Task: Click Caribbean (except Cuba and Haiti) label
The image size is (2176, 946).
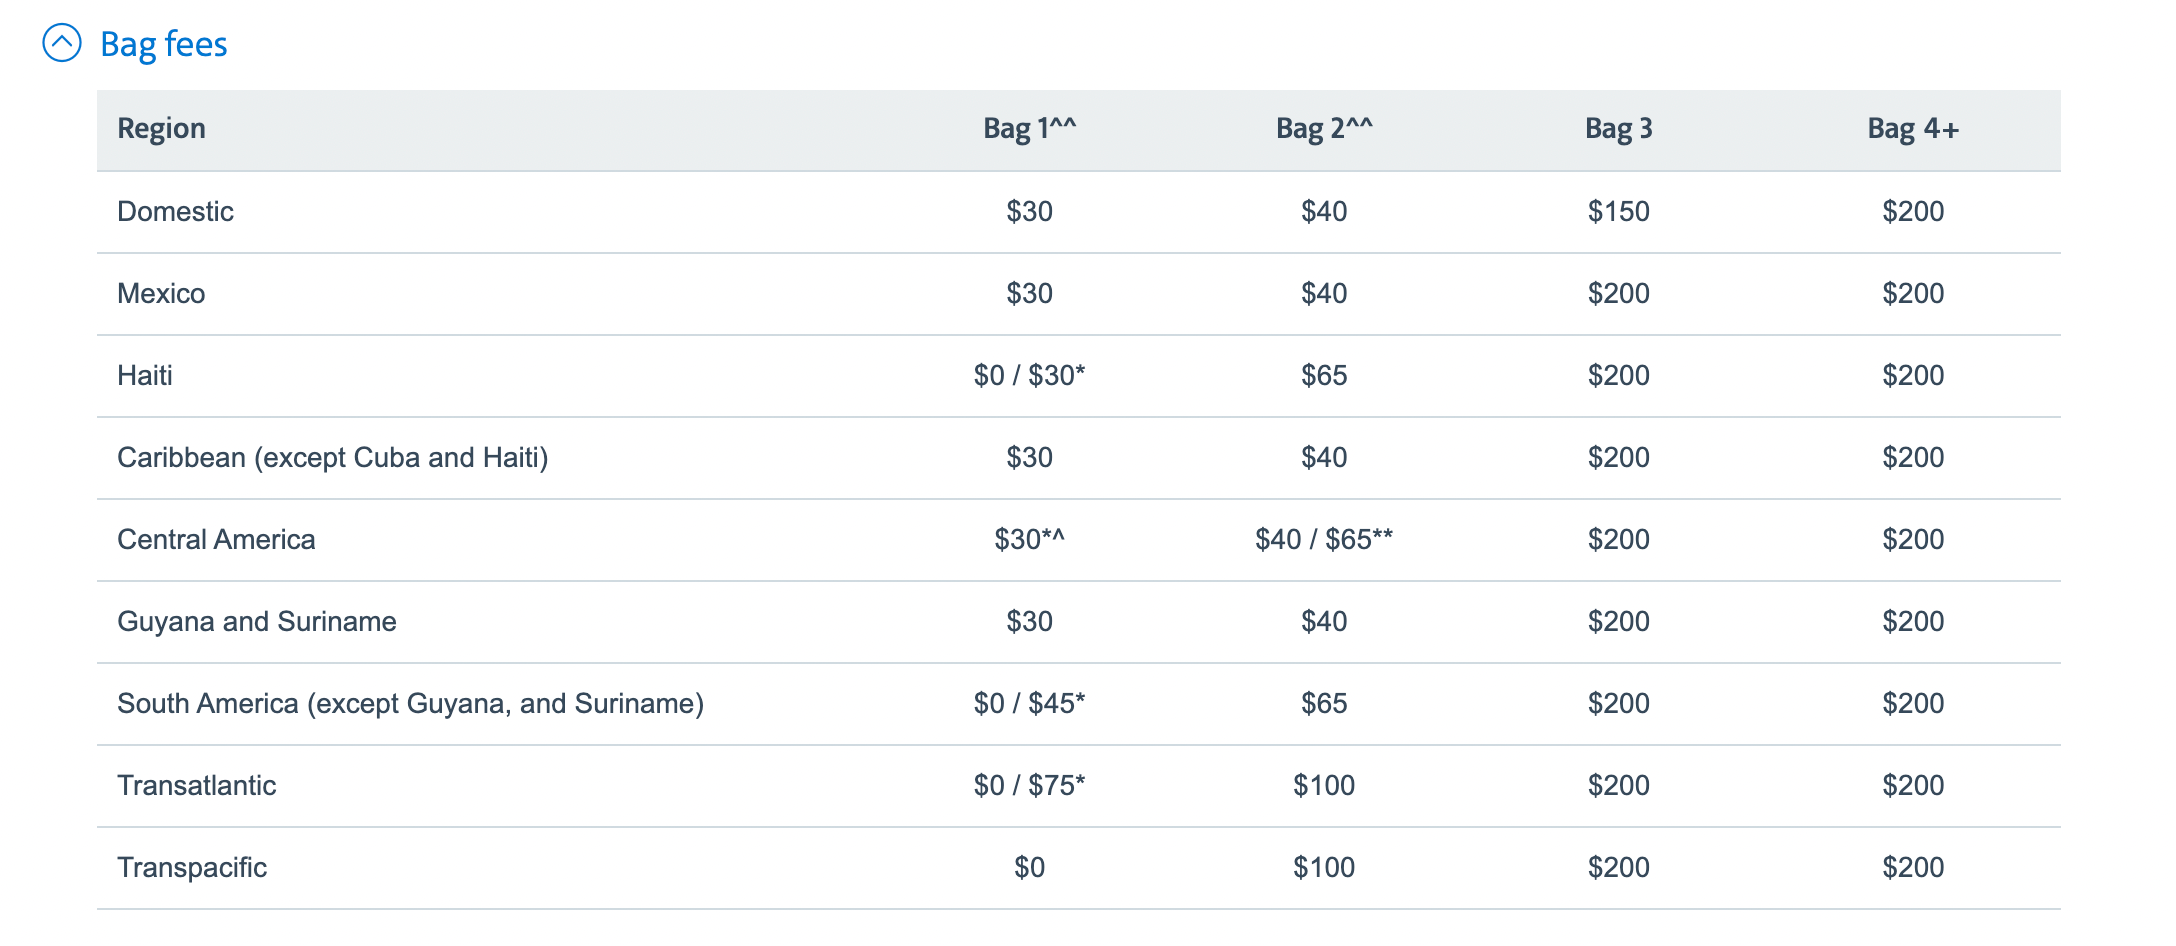Action: (x=332, y=458)
